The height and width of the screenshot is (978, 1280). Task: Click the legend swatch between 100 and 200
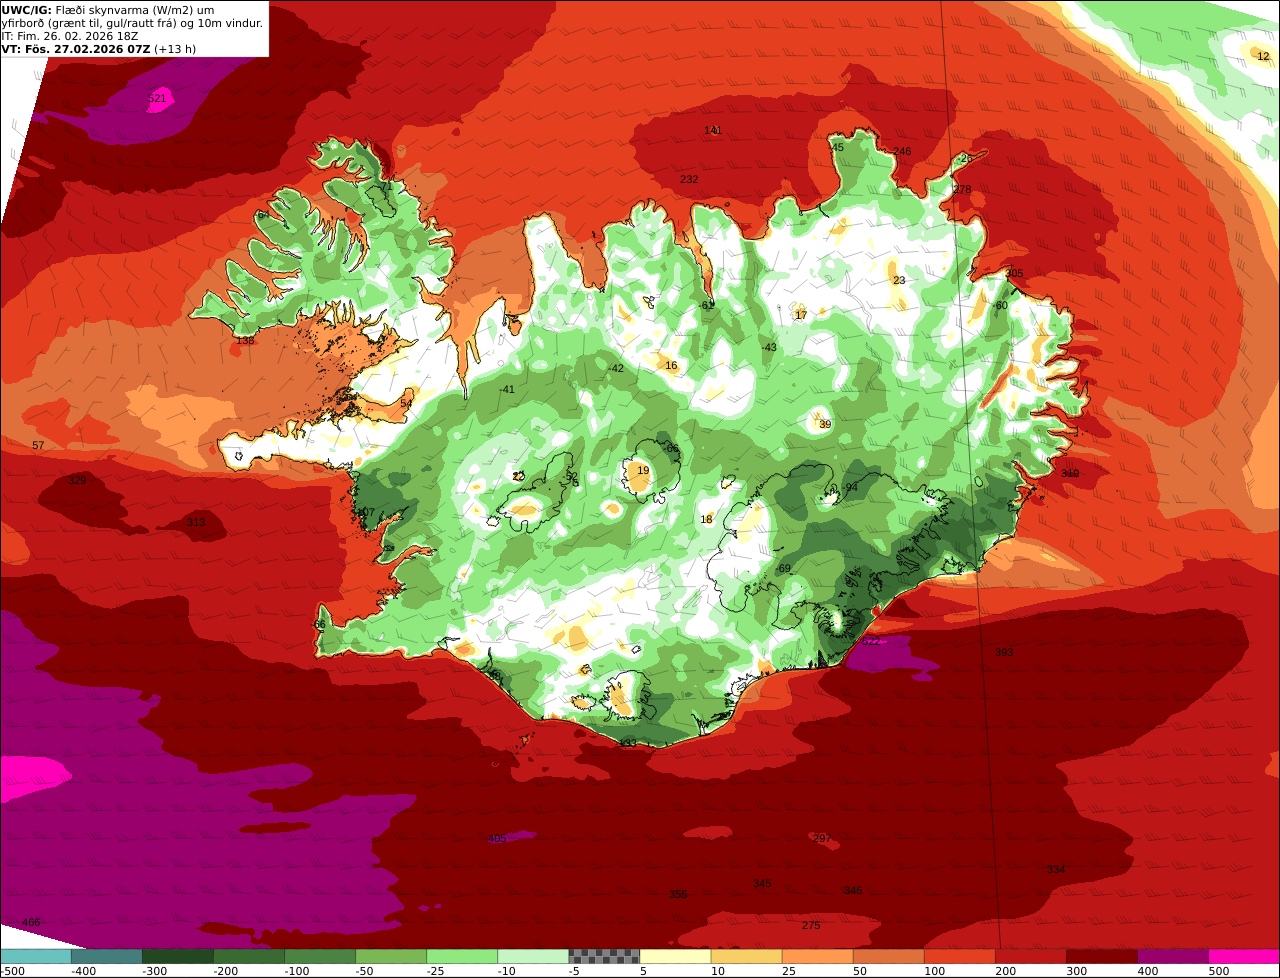tap(959, 956)
